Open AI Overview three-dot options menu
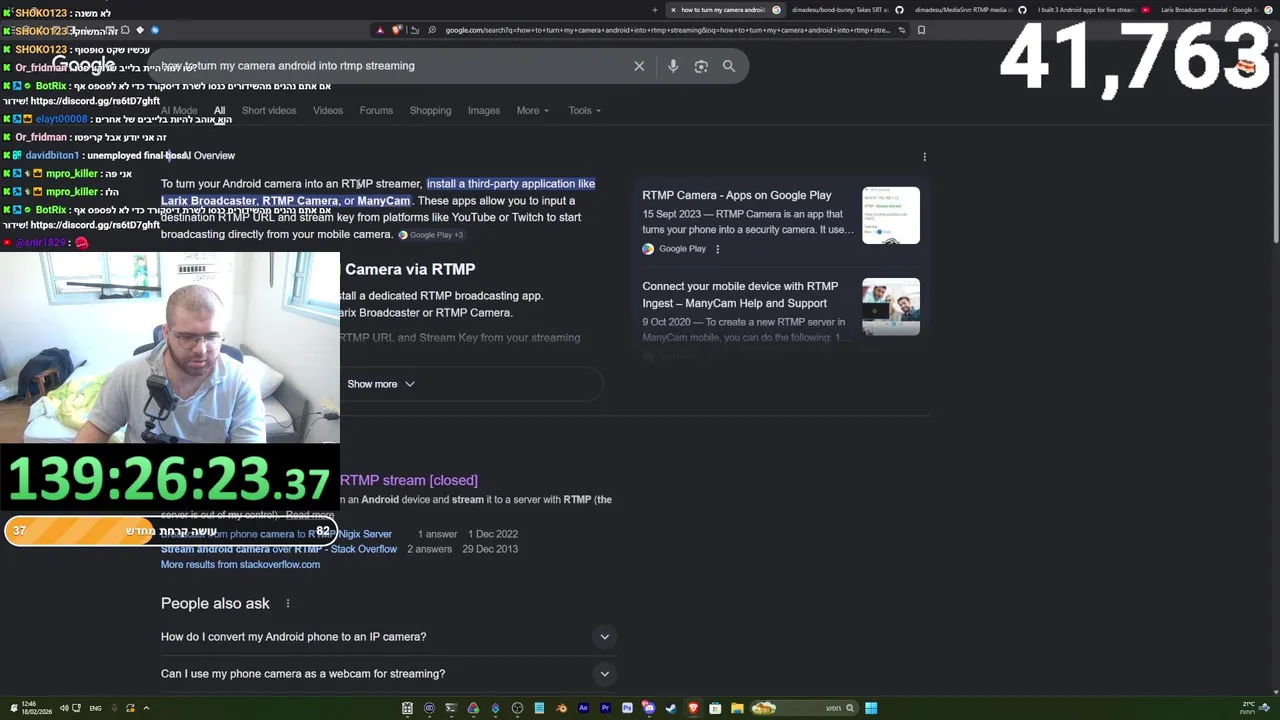 [x=924, y=157]
